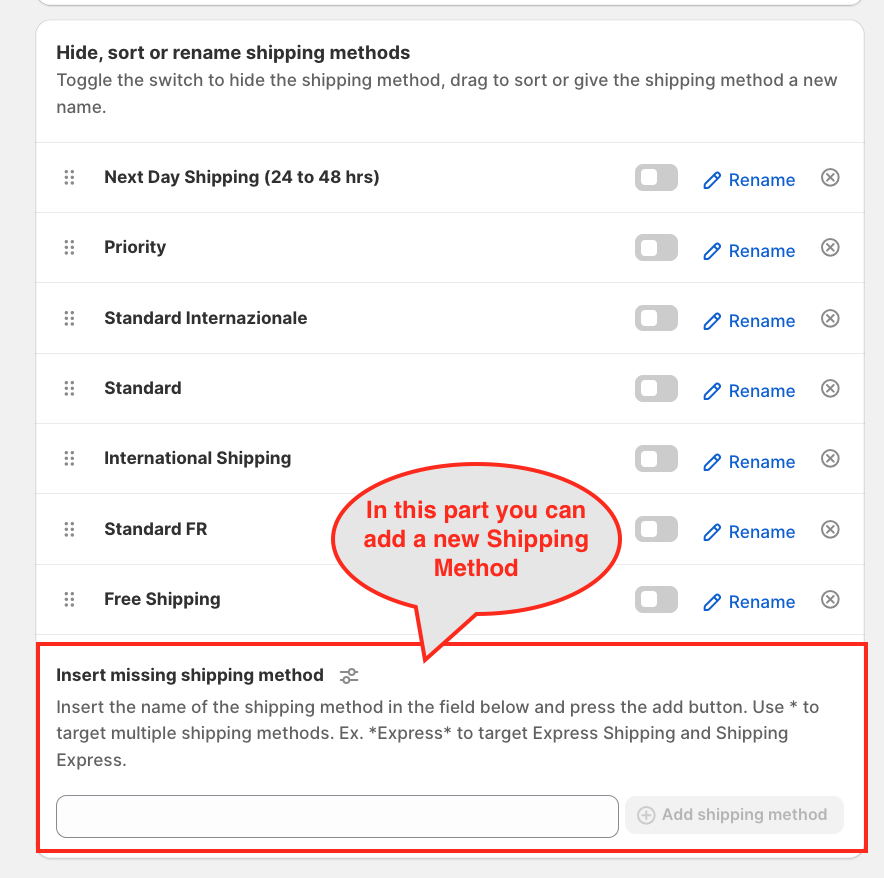Remove the Free Shipping method
Screen dimensions: 884x878
point(830,599)
